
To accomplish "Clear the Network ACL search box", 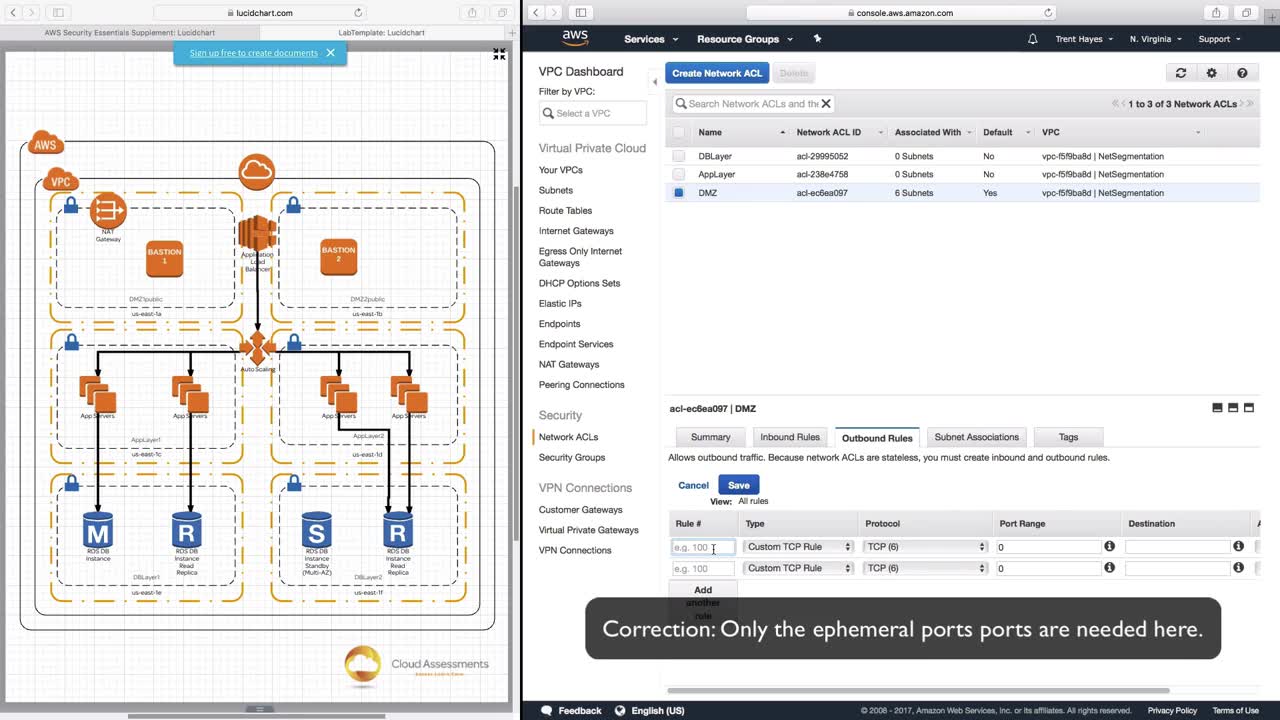I will click(x=826, y=103).
